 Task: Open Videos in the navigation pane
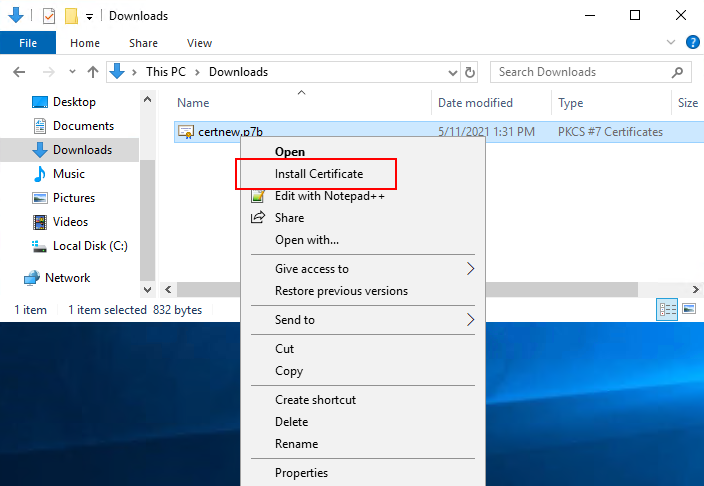70,222
